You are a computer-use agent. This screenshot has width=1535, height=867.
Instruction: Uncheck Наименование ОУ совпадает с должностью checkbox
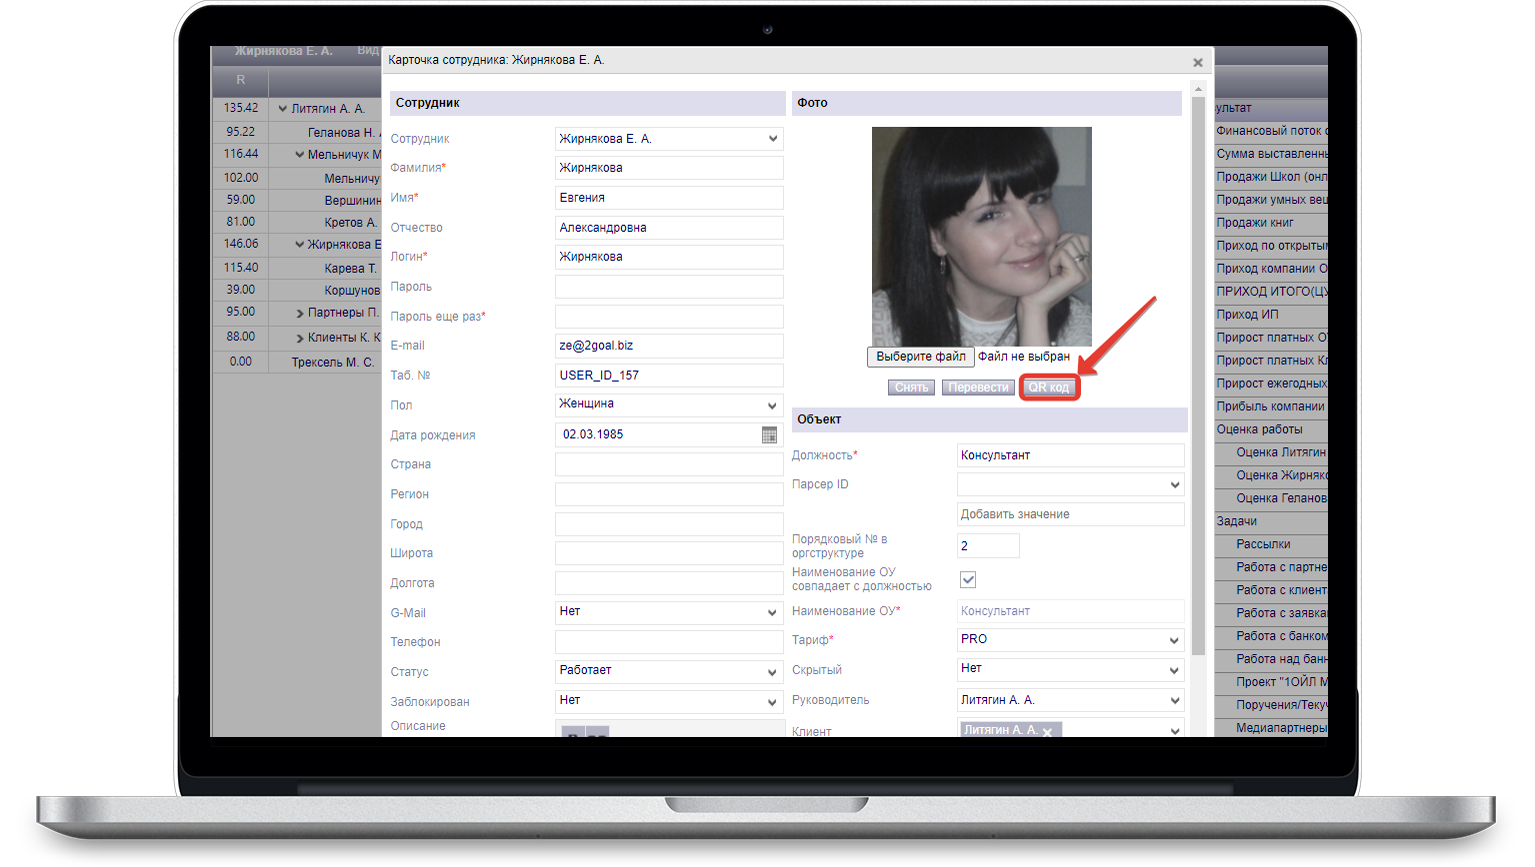(x=968, y=580)
